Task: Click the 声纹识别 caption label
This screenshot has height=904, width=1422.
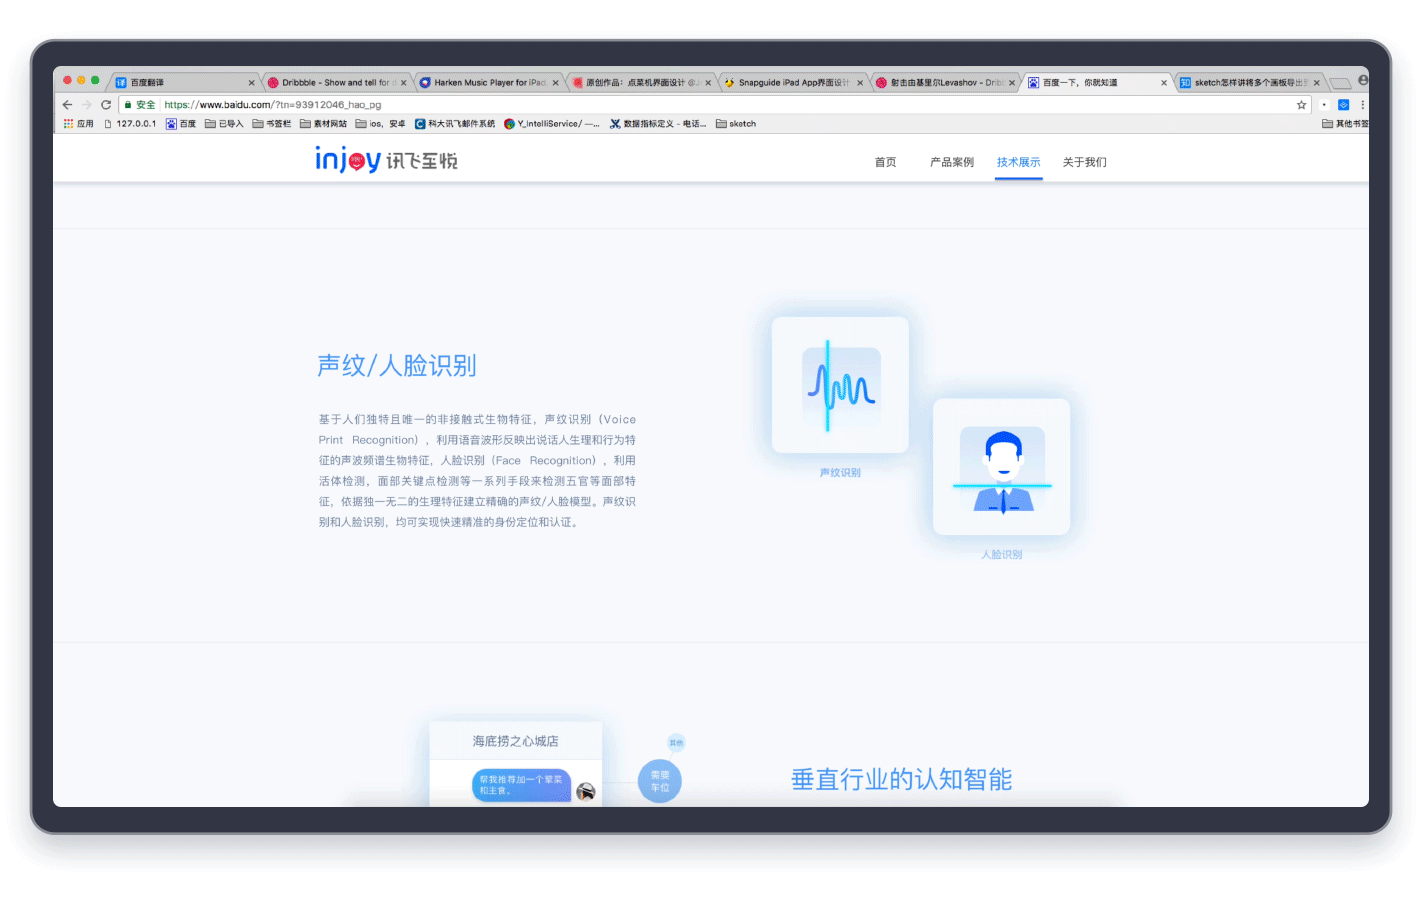Action: pos(840,473)
